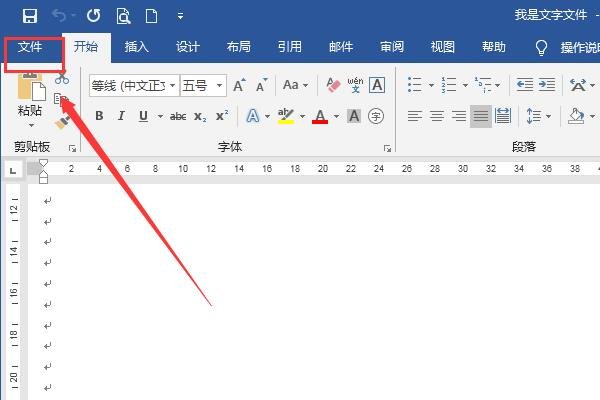Switch to the 设计 (Design) tab
600x400 pixels.
(x=188, y=47)
